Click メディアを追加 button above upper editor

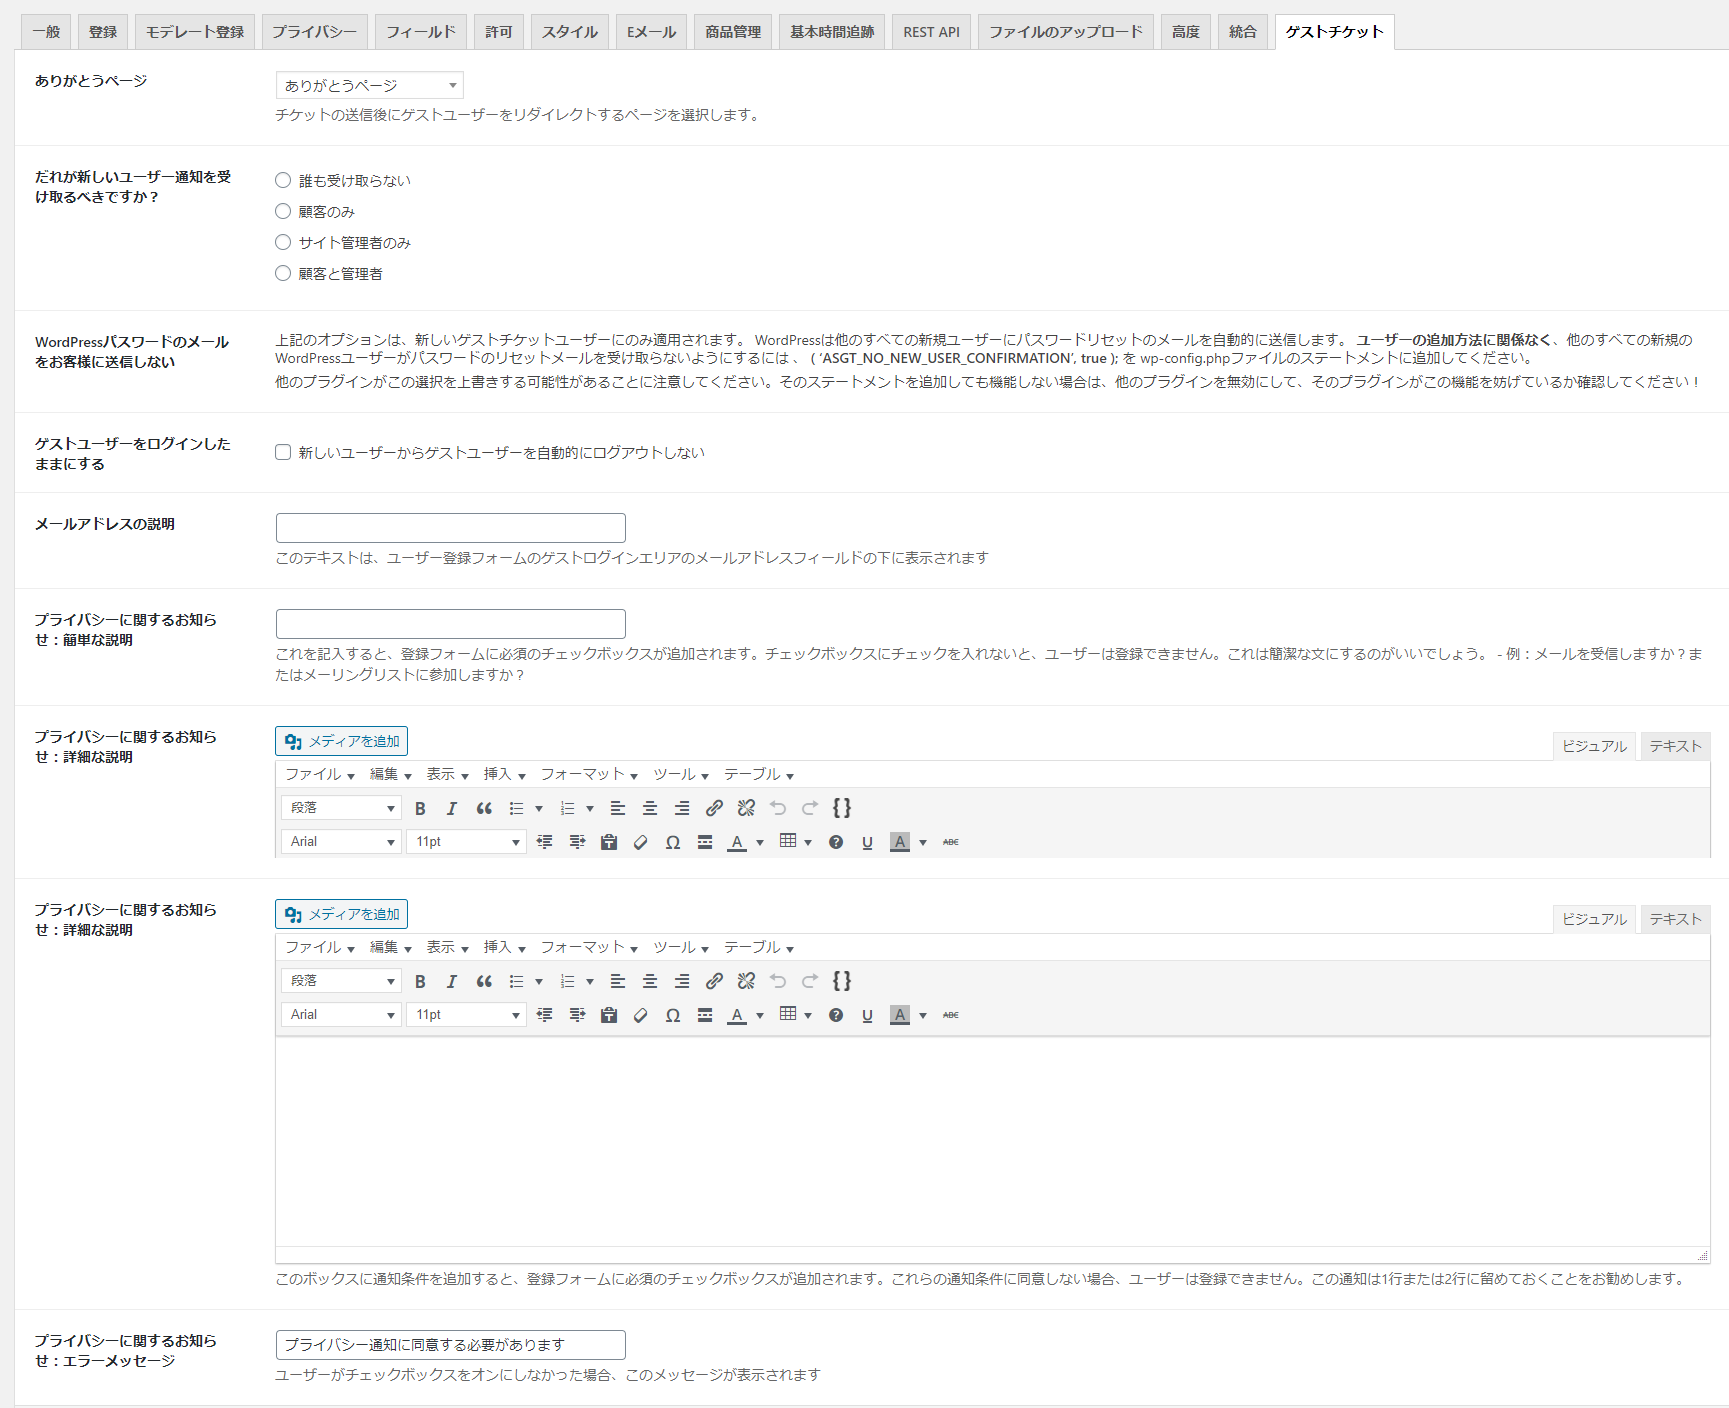341,741
